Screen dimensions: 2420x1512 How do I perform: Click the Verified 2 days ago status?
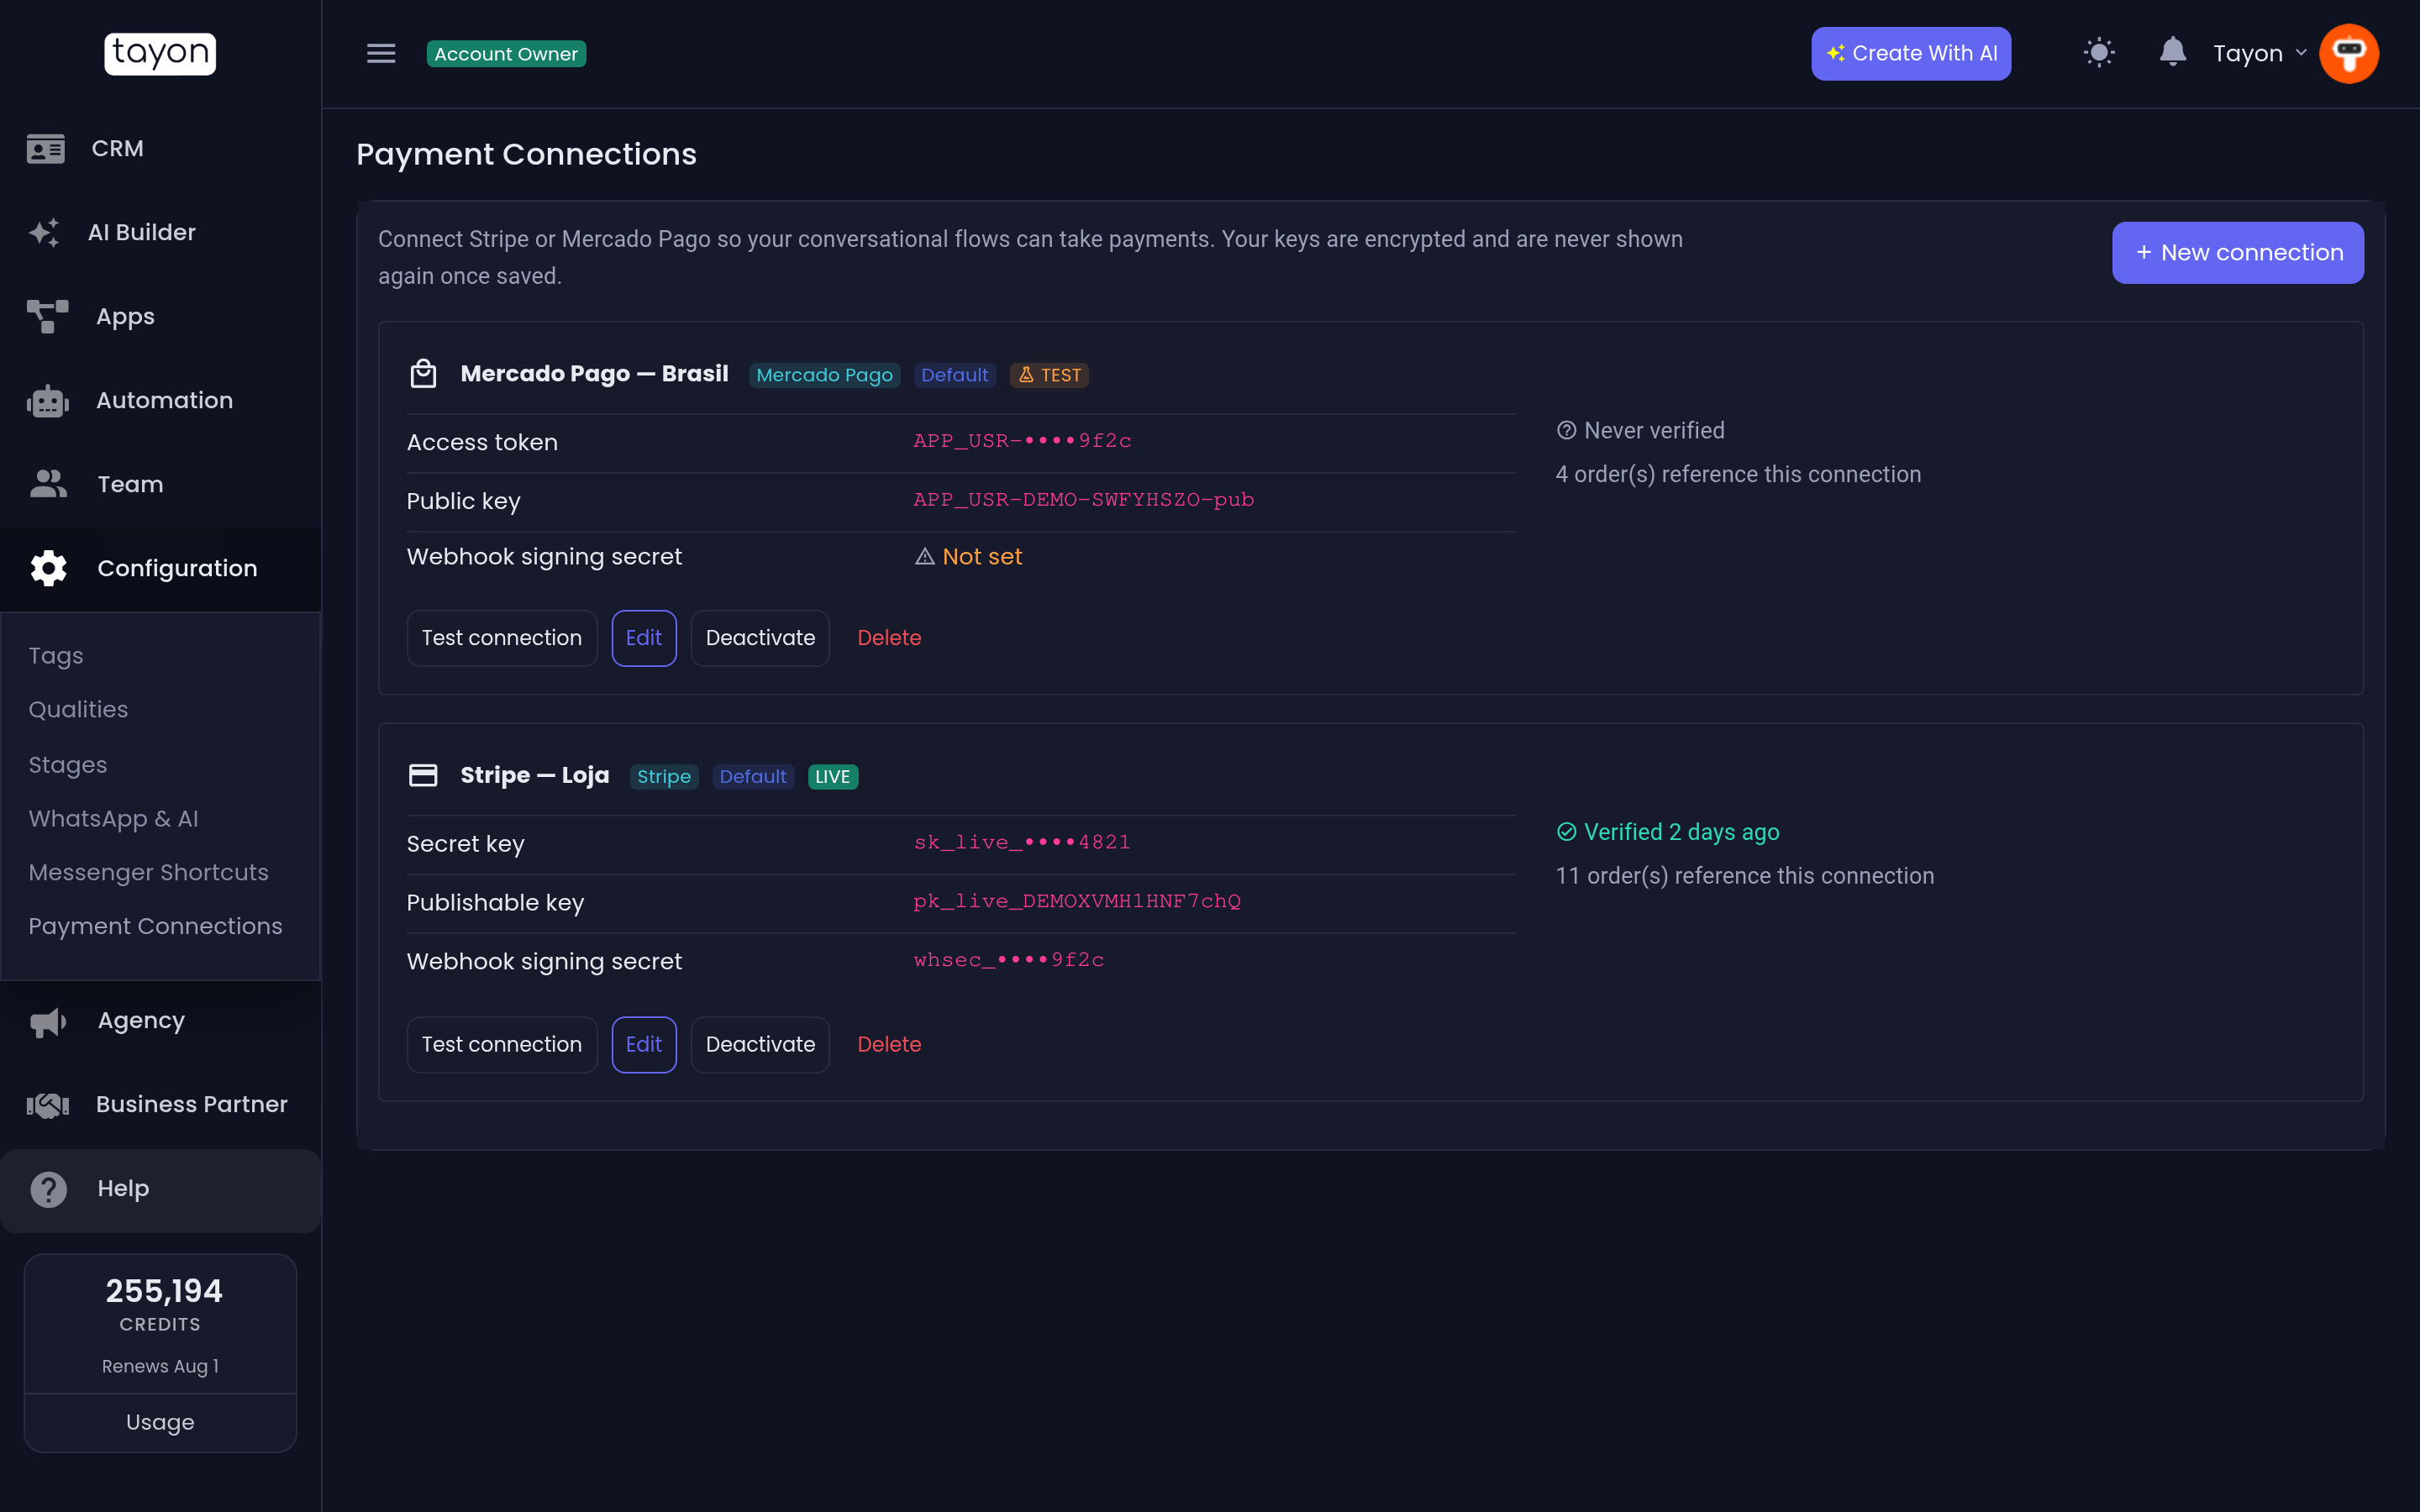1668,833
